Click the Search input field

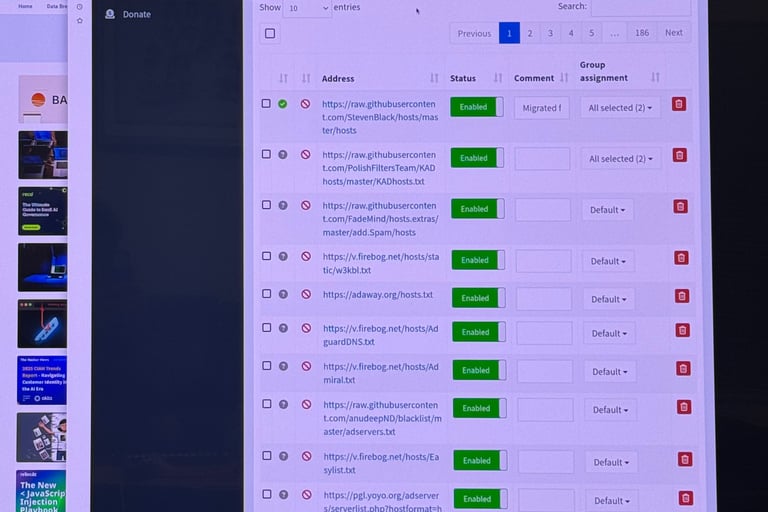[641, 7]
